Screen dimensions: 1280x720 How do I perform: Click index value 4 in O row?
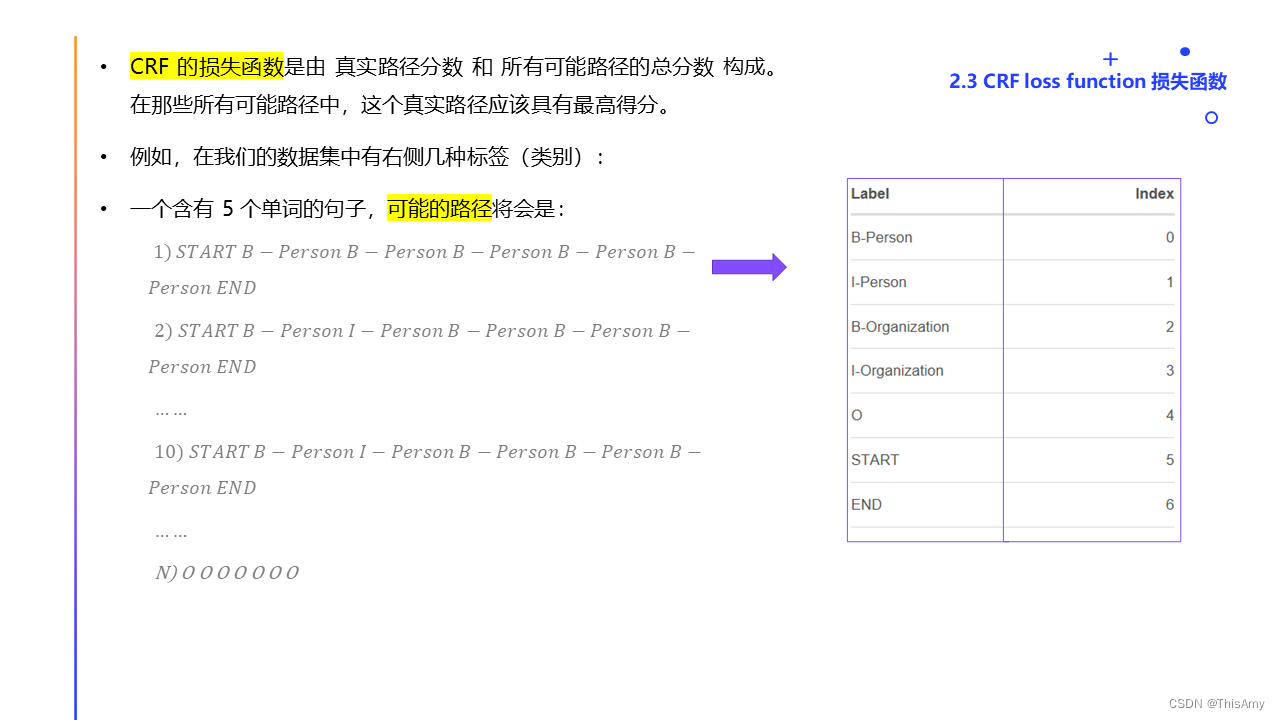tap(1170, 415)
